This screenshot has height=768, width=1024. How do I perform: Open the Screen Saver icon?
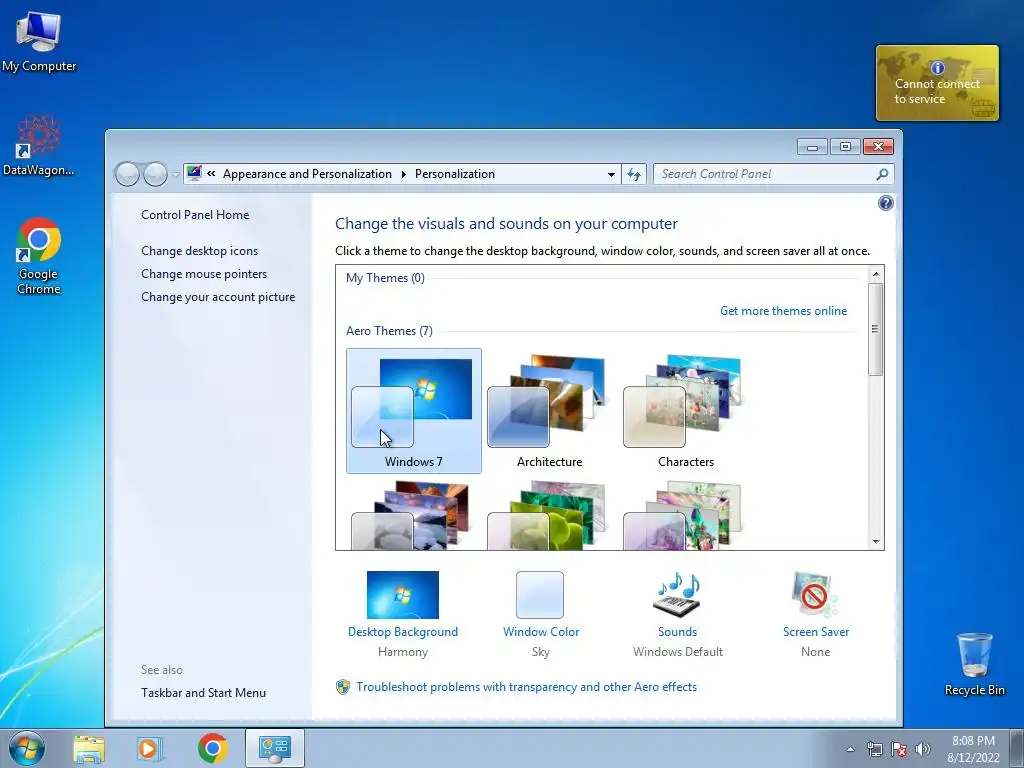pos(815,595)
